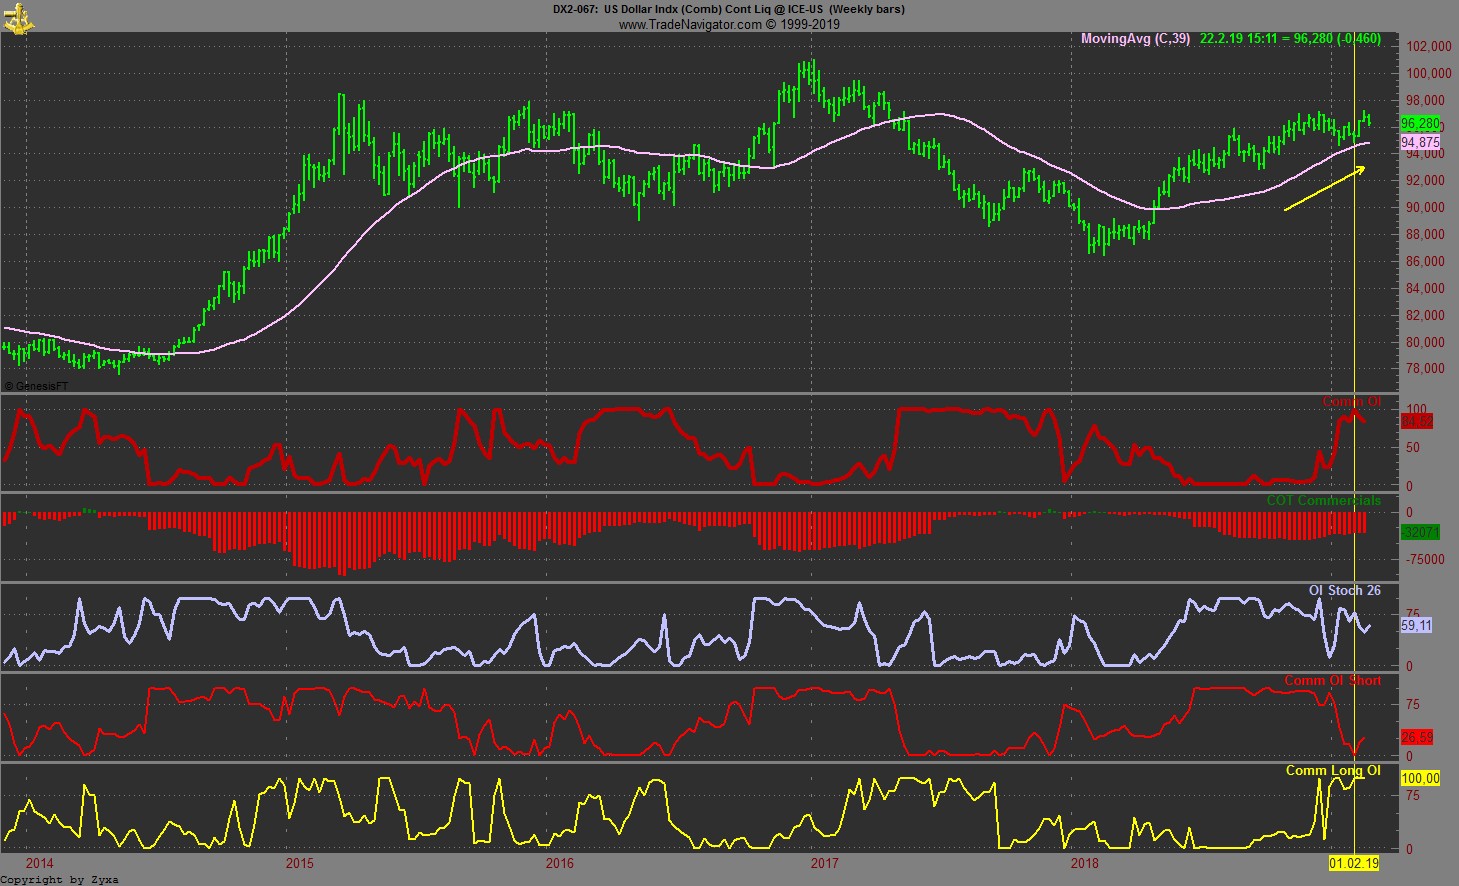The height and width of the screenshot is (886, 1459).
Task: Click the -75000 axis label
Action: pos(1425,560)
